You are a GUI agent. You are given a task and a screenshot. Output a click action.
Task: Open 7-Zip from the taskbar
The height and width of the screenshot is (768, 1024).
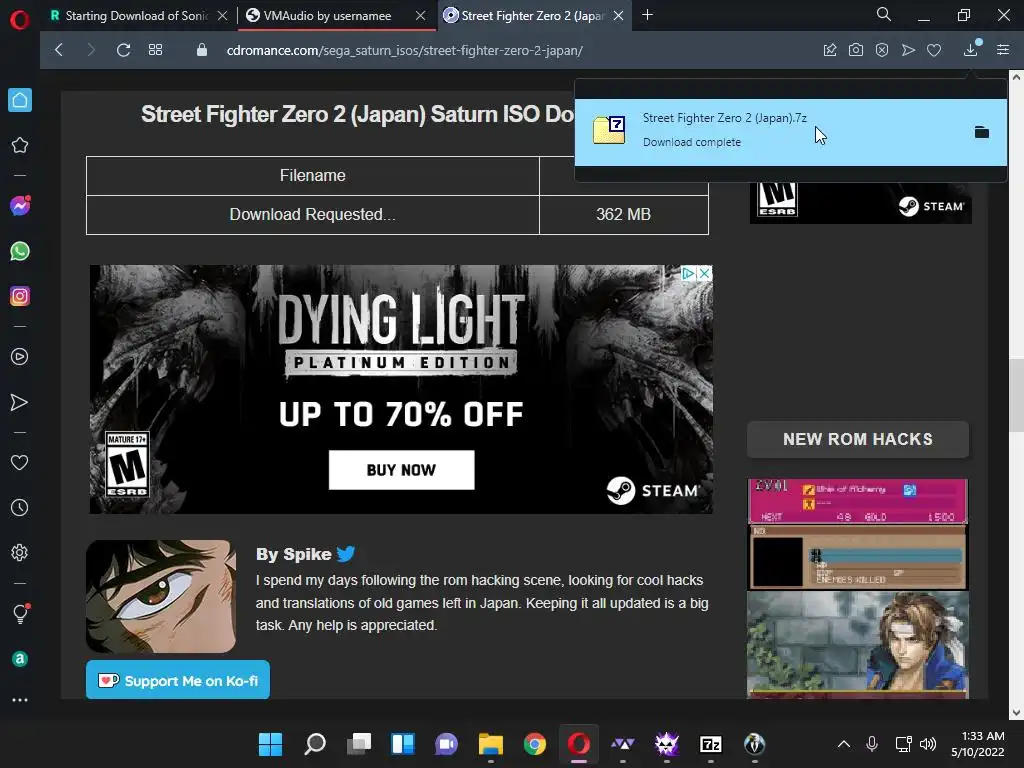pos(711,744)
